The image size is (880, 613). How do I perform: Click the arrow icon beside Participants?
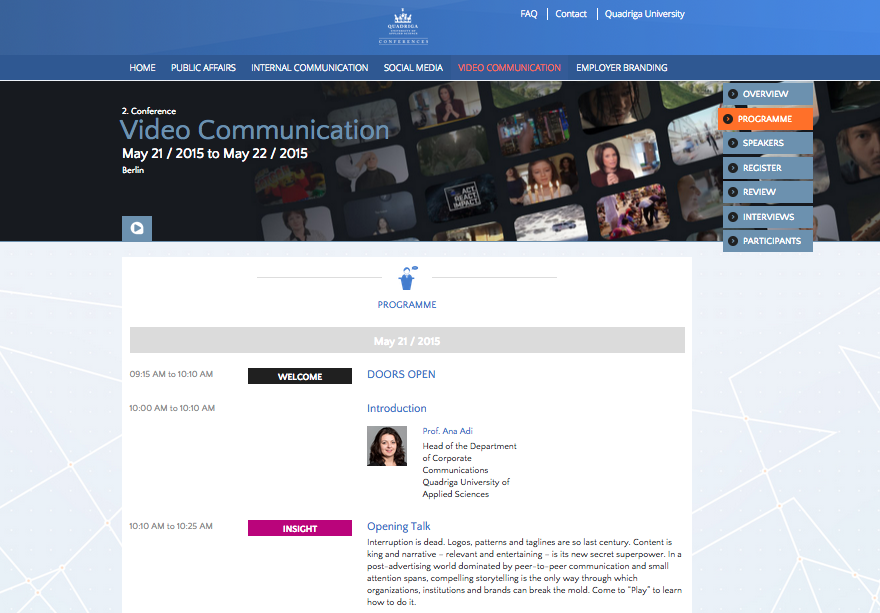point(733,241)
